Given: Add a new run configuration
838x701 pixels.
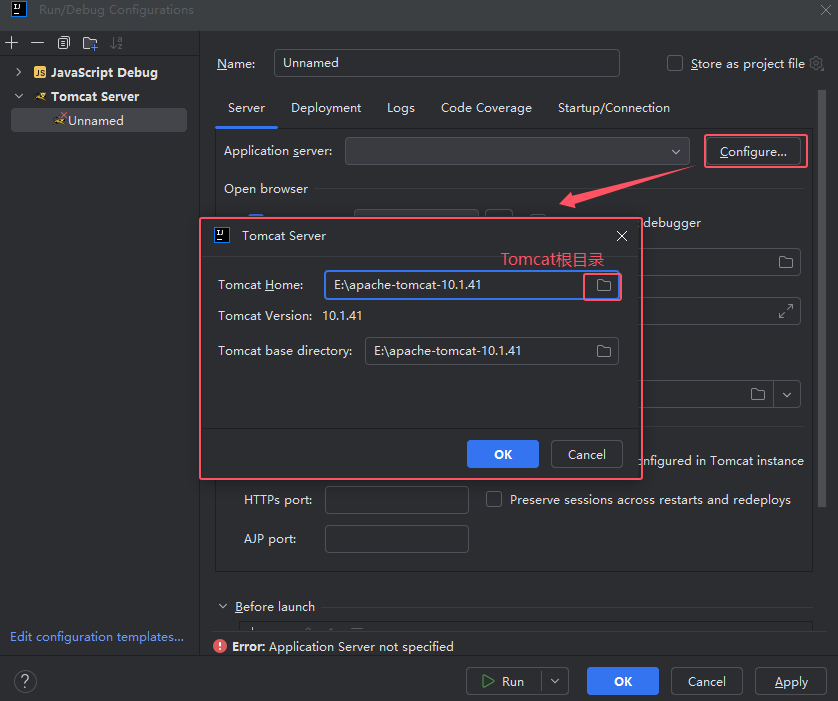Looking at the screenshot, I should click(12, 43).
